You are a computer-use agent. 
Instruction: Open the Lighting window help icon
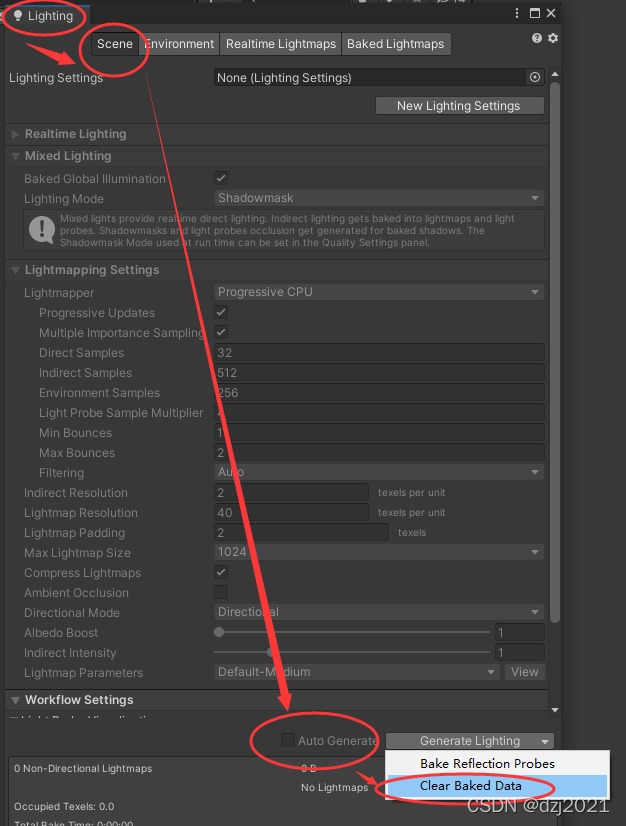click(x=536, y=38)
